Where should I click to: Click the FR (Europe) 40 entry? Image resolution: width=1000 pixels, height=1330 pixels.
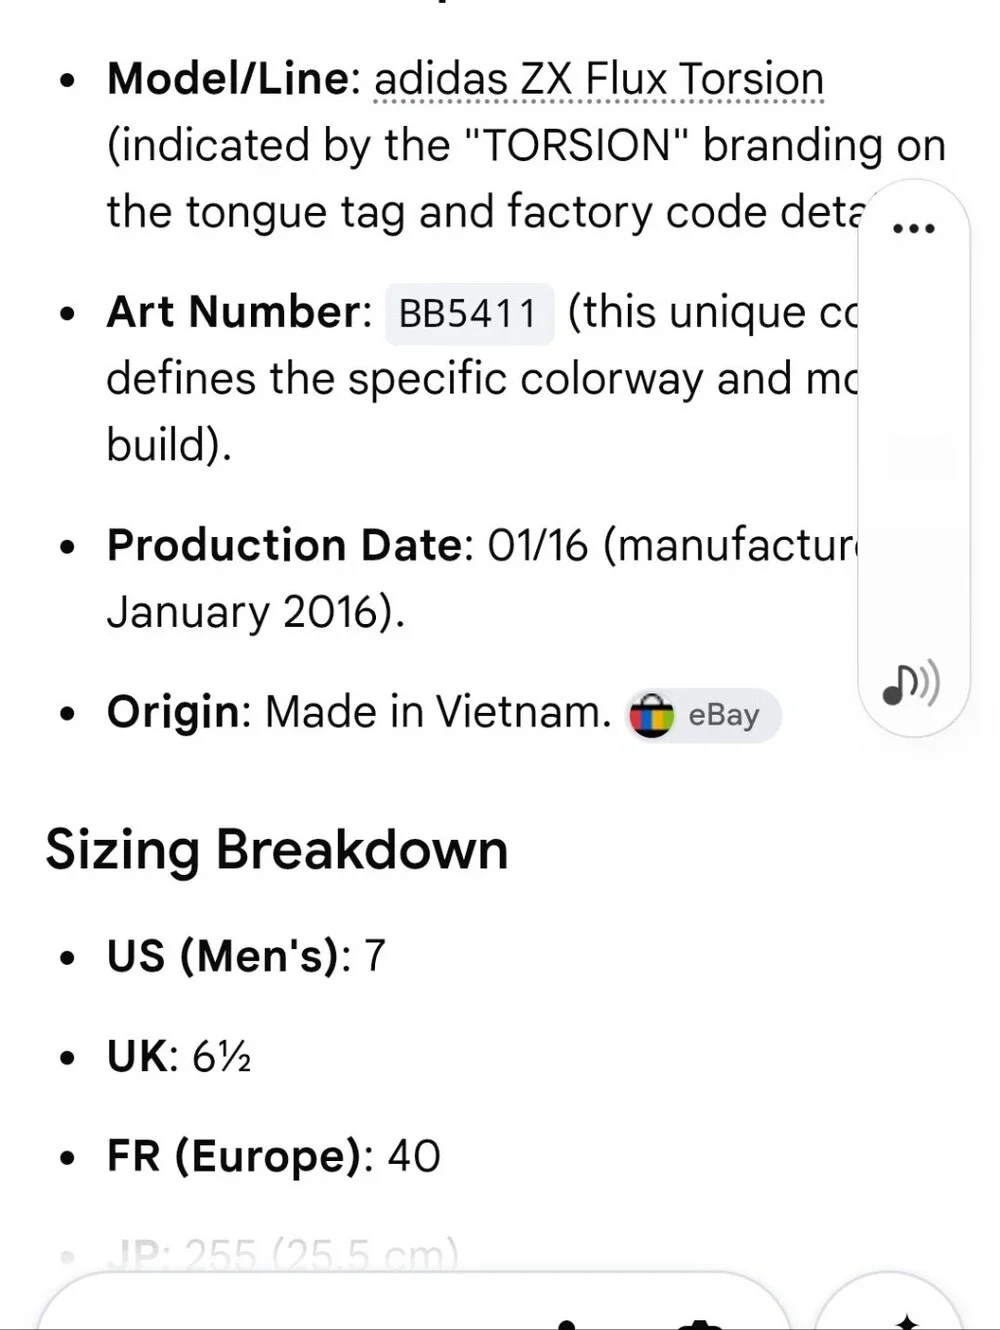click(x=274, y=1156)
